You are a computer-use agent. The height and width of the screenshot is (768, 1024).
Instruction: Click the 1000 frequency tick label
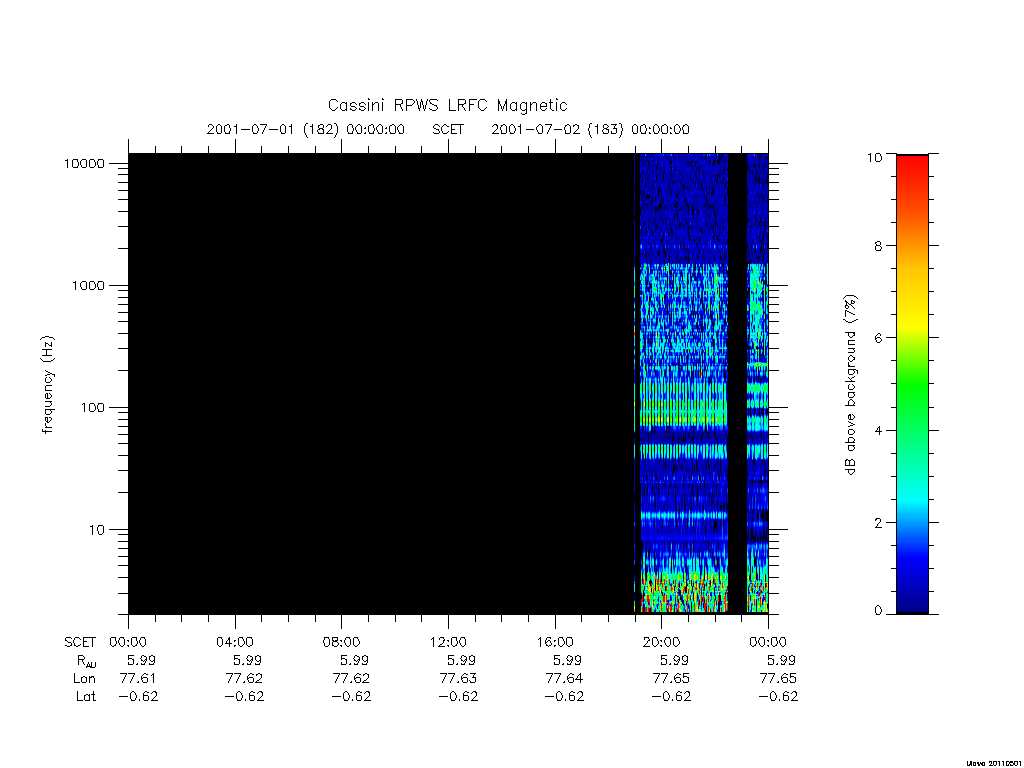coord(88,285)
